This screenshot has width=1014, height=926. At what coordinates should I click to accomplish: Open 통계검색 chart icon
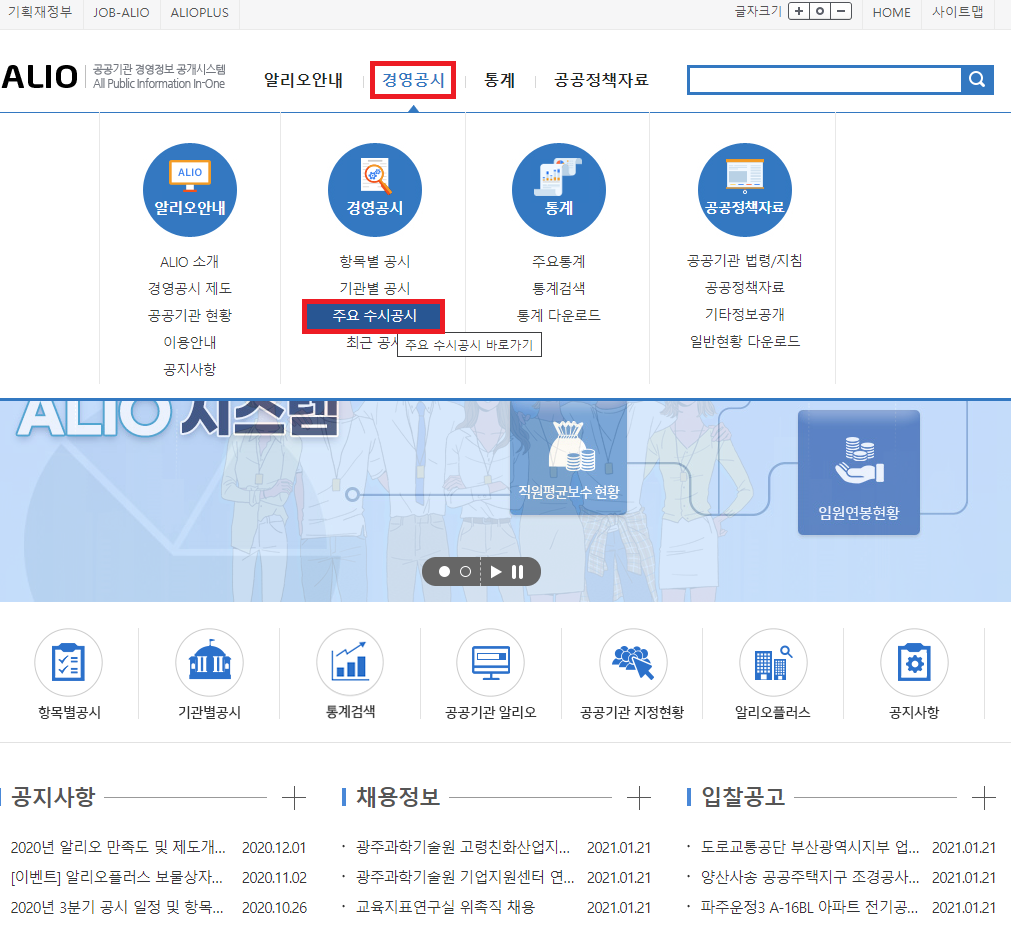(x=350, y=663)
